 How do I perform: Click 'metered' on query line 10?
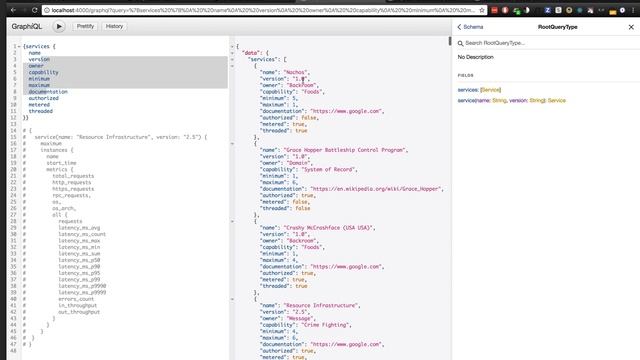click(x=39, y=105)
